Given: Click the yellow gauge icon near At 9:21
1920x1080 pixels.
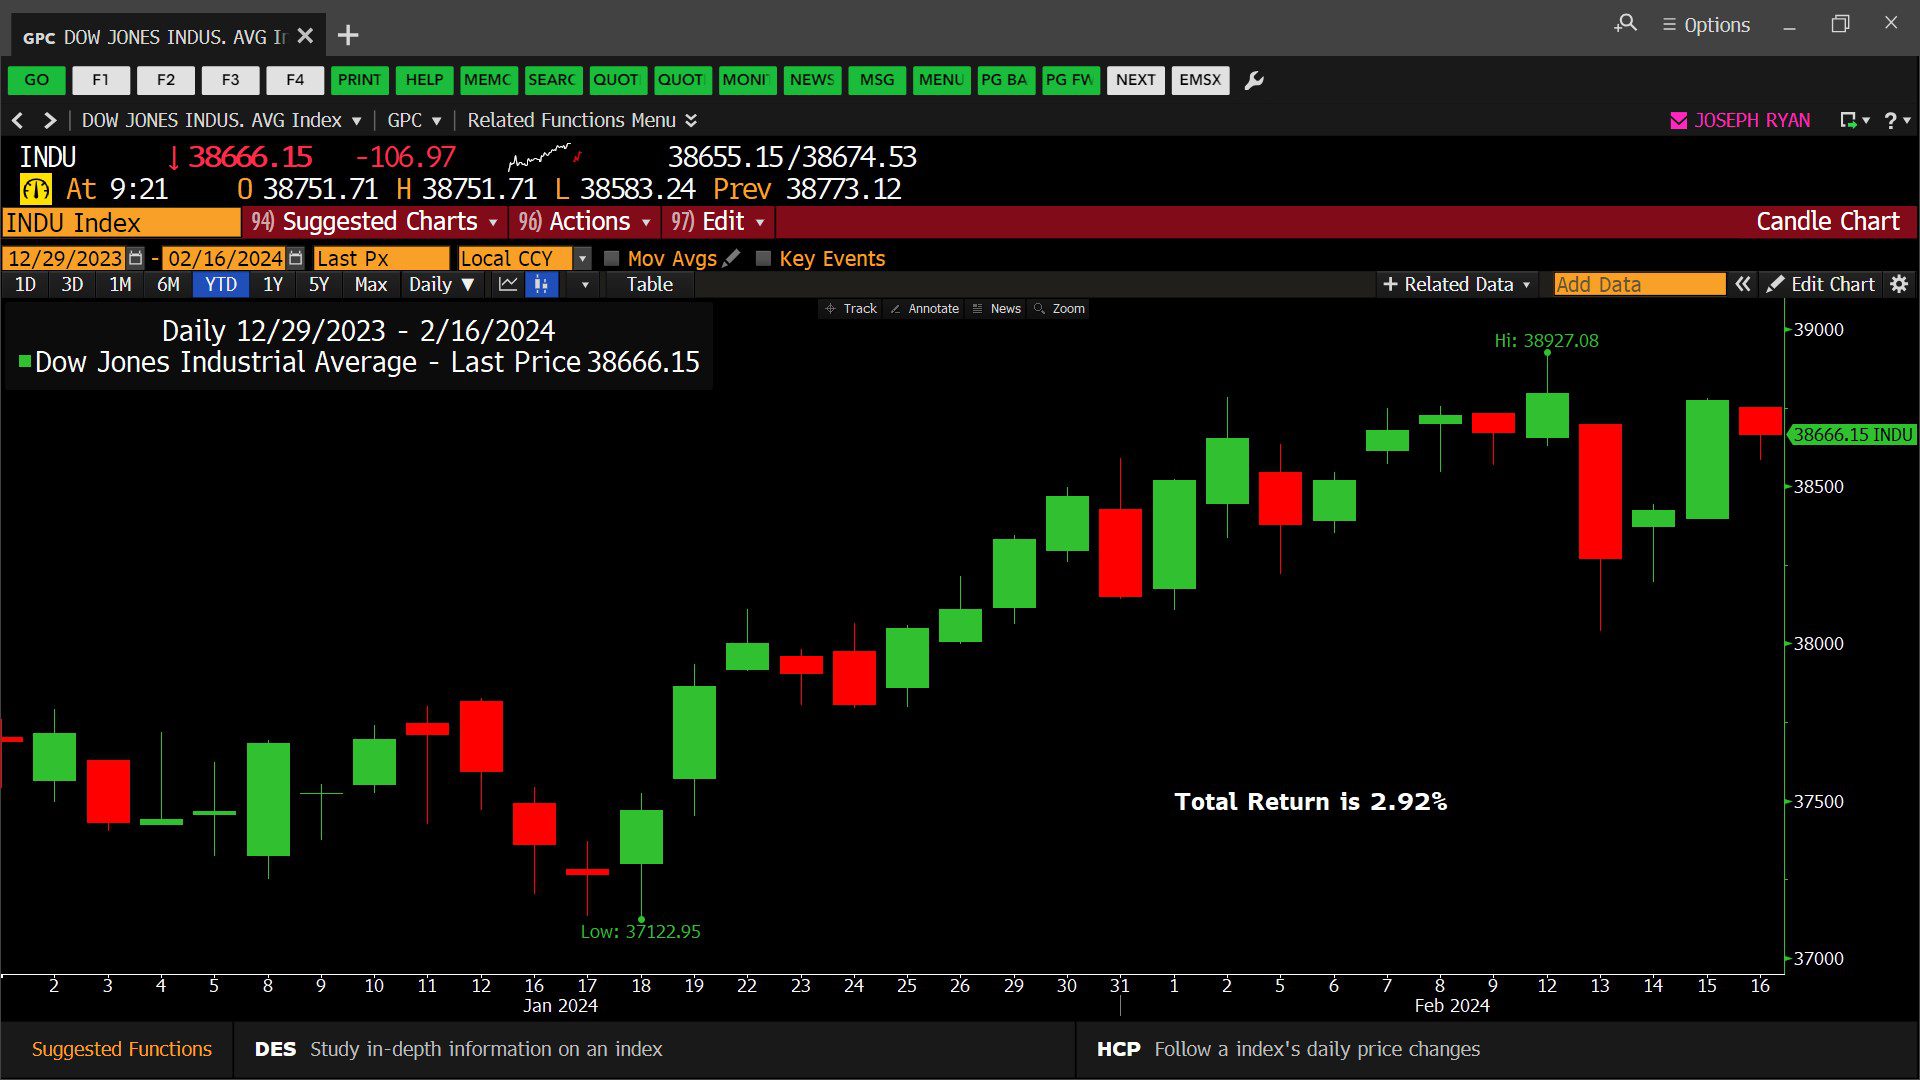Looking at the screenshot, I should click(36, 189).
